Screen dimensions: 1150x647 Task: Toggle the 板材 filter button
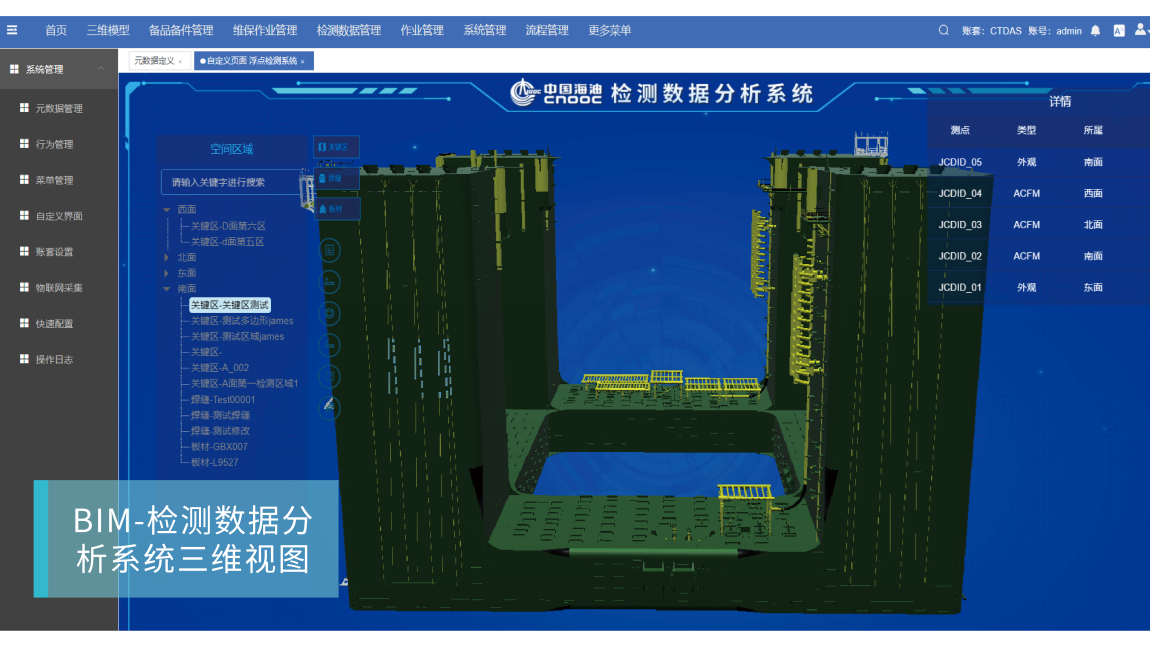coord(336,209)
